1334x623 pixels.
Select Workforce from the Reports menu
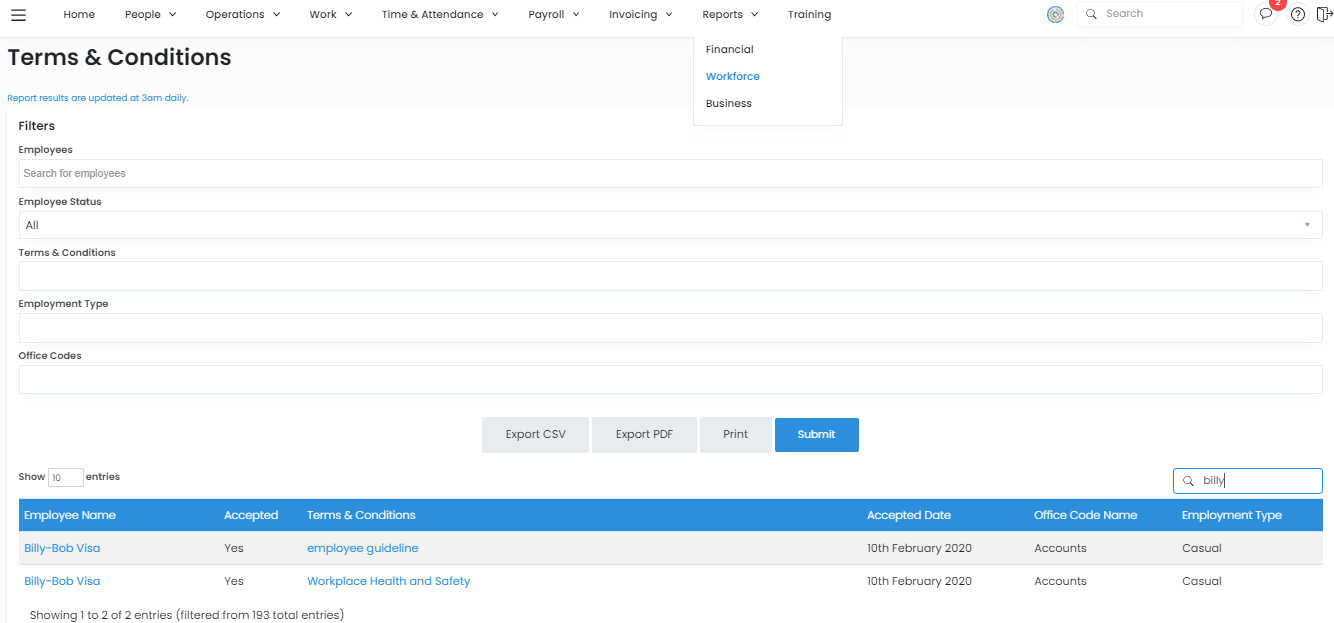pyautogui.click(x=732, y=76)
